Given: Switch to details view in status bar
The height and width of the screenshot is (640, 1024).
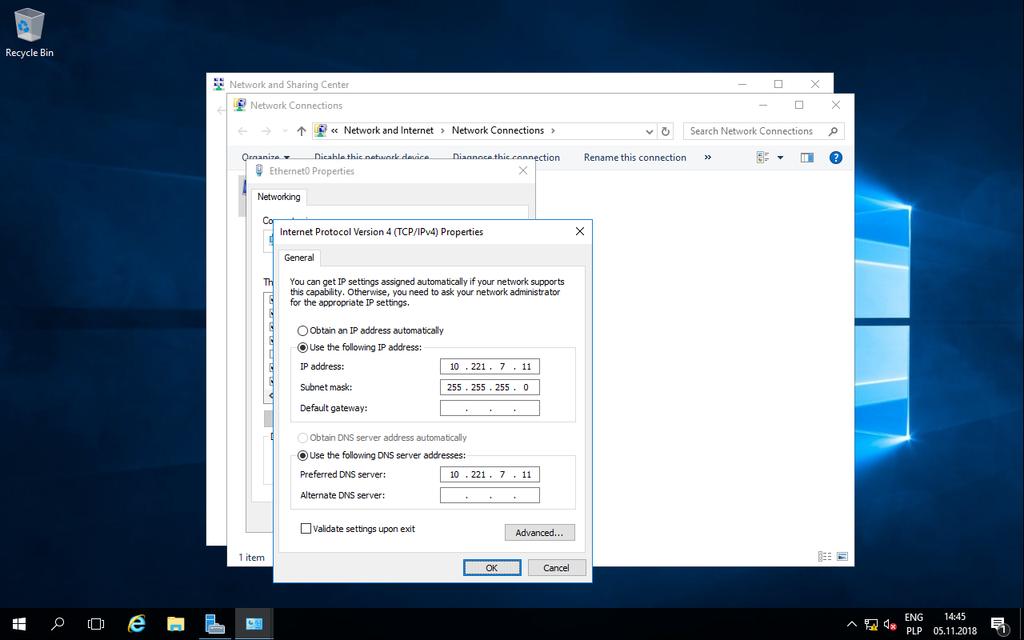Looking at the screenshot, I should point(825,556).
